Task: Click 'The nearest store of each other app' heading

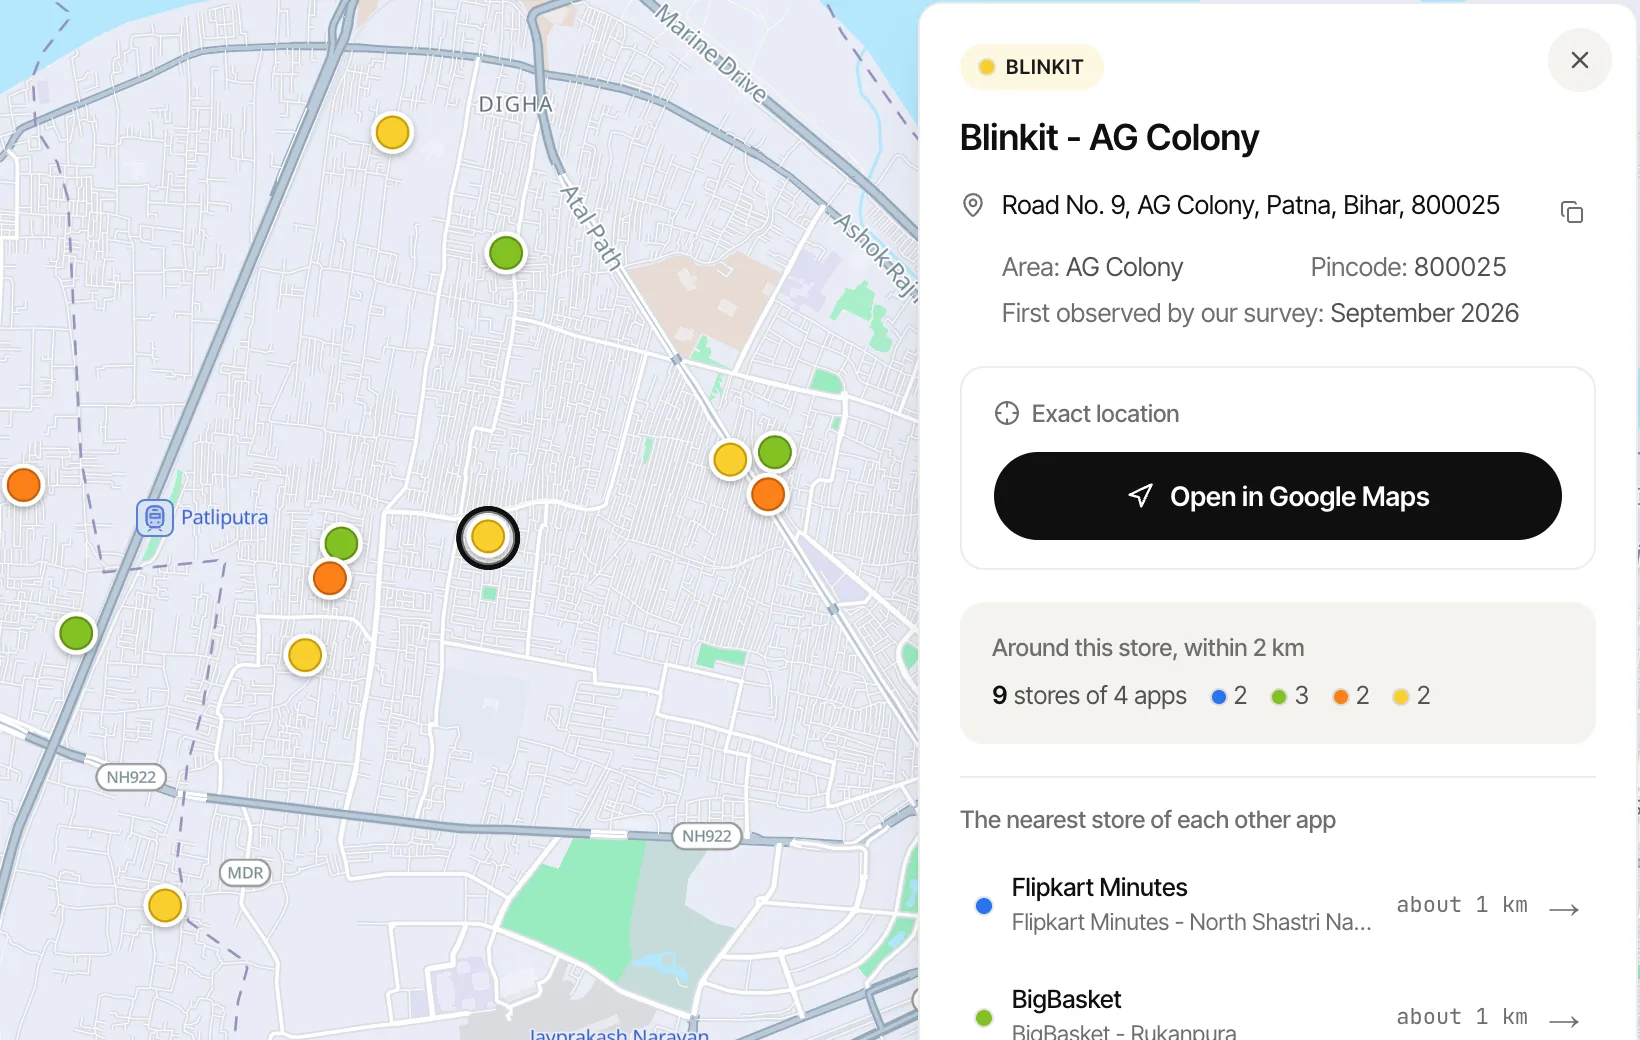Action: pyautogui.click(x=1148, y=820)
